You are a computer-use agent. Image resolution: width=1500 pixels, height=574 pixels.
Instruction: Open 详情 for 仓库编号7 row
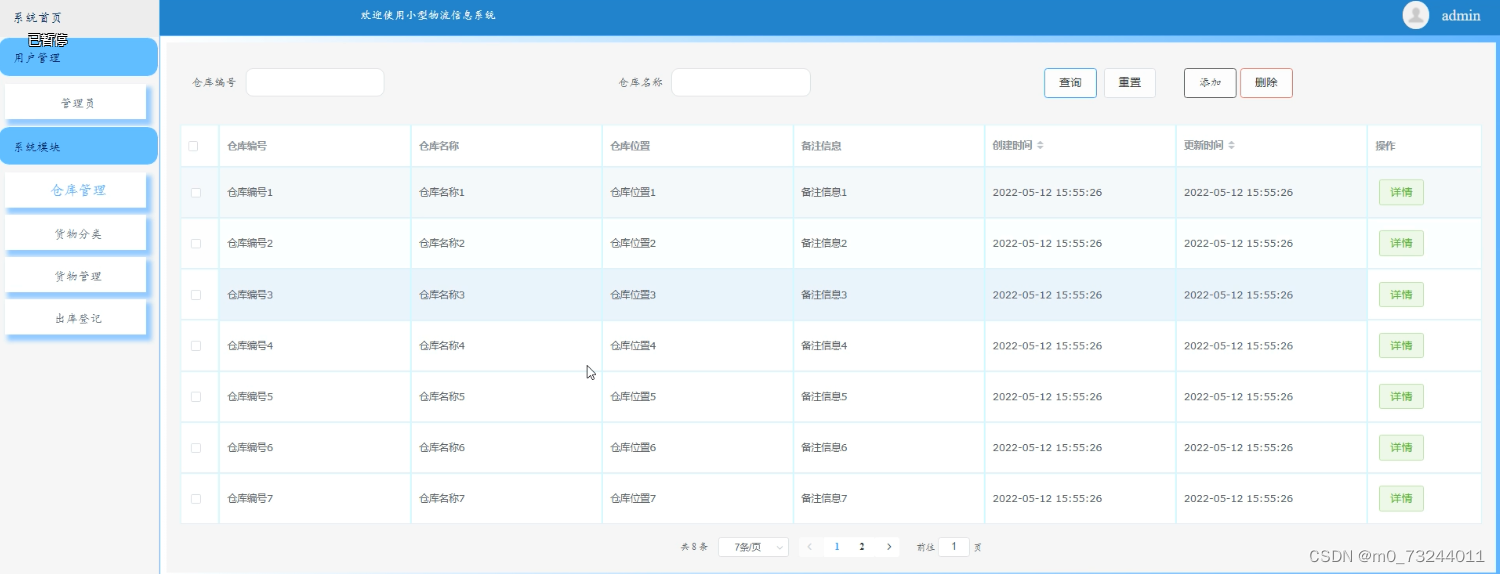click(x=1401, y=498)
